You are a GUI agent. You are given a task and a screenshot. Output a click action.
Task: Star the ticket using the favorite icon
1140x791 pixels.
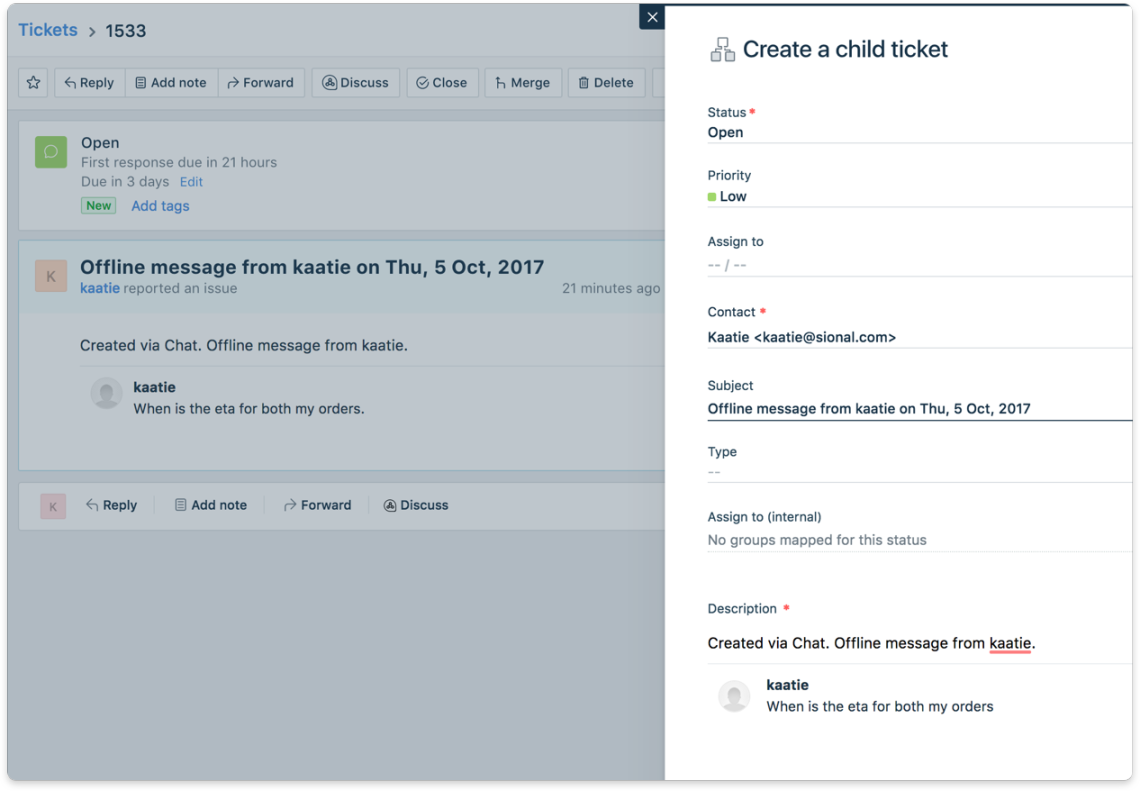[x=32, y=82]
